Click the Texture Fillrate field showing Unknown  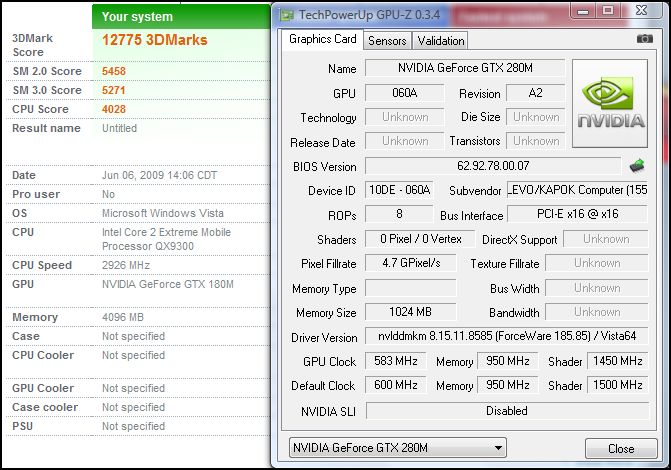tap(597, 263)
